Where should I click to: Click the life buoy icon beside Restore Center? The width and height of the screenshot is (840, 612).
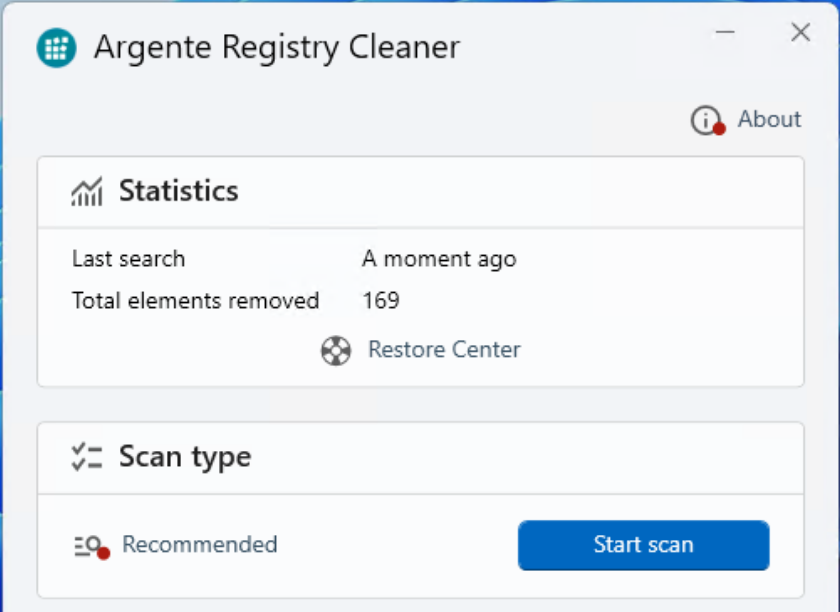point(335,351)
